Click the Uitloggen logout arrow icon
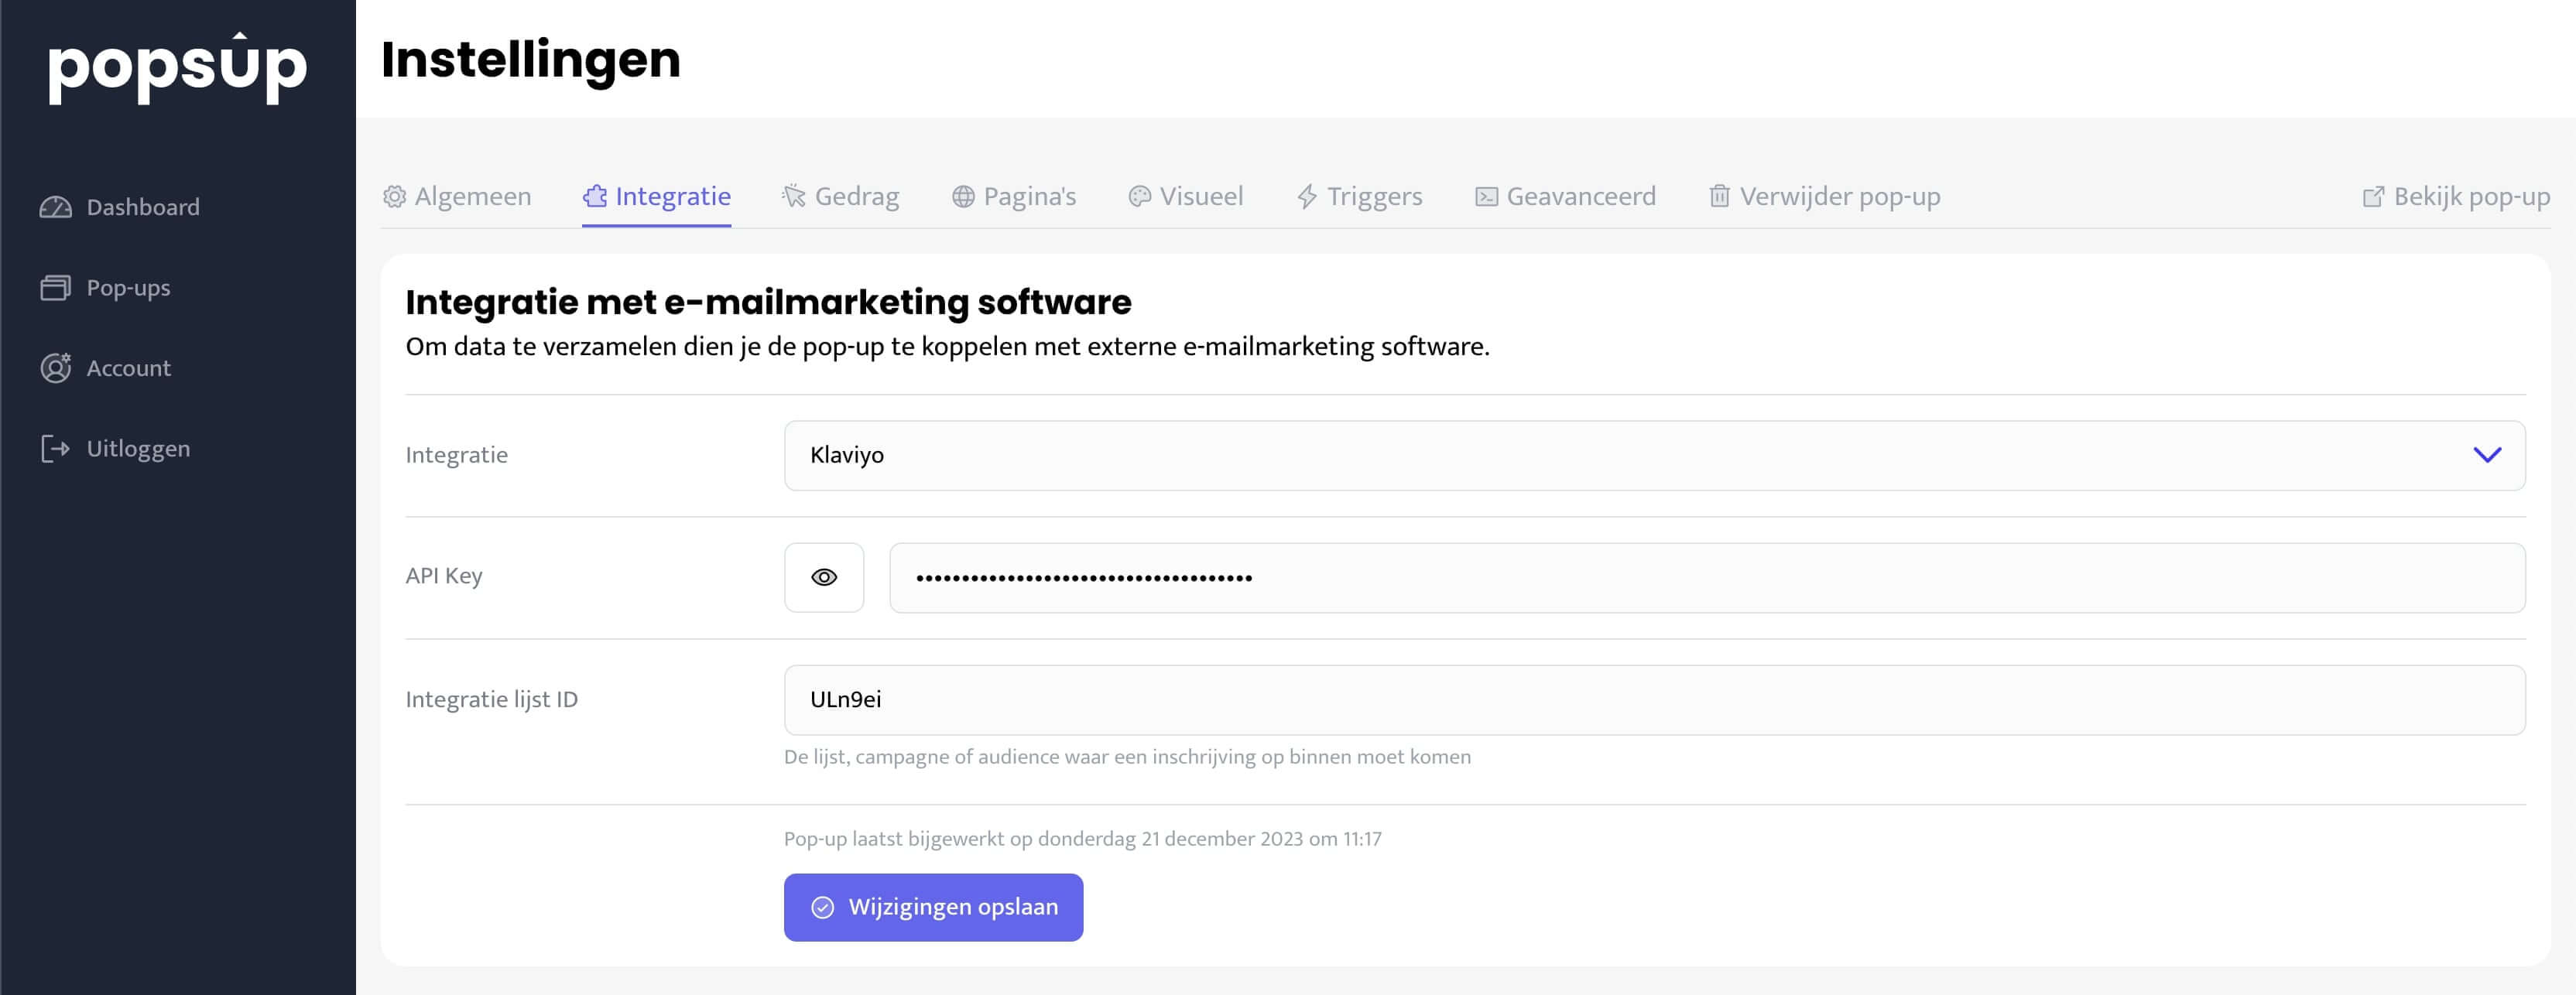The height and width of the screenshot is (995, 2576). 55,448
